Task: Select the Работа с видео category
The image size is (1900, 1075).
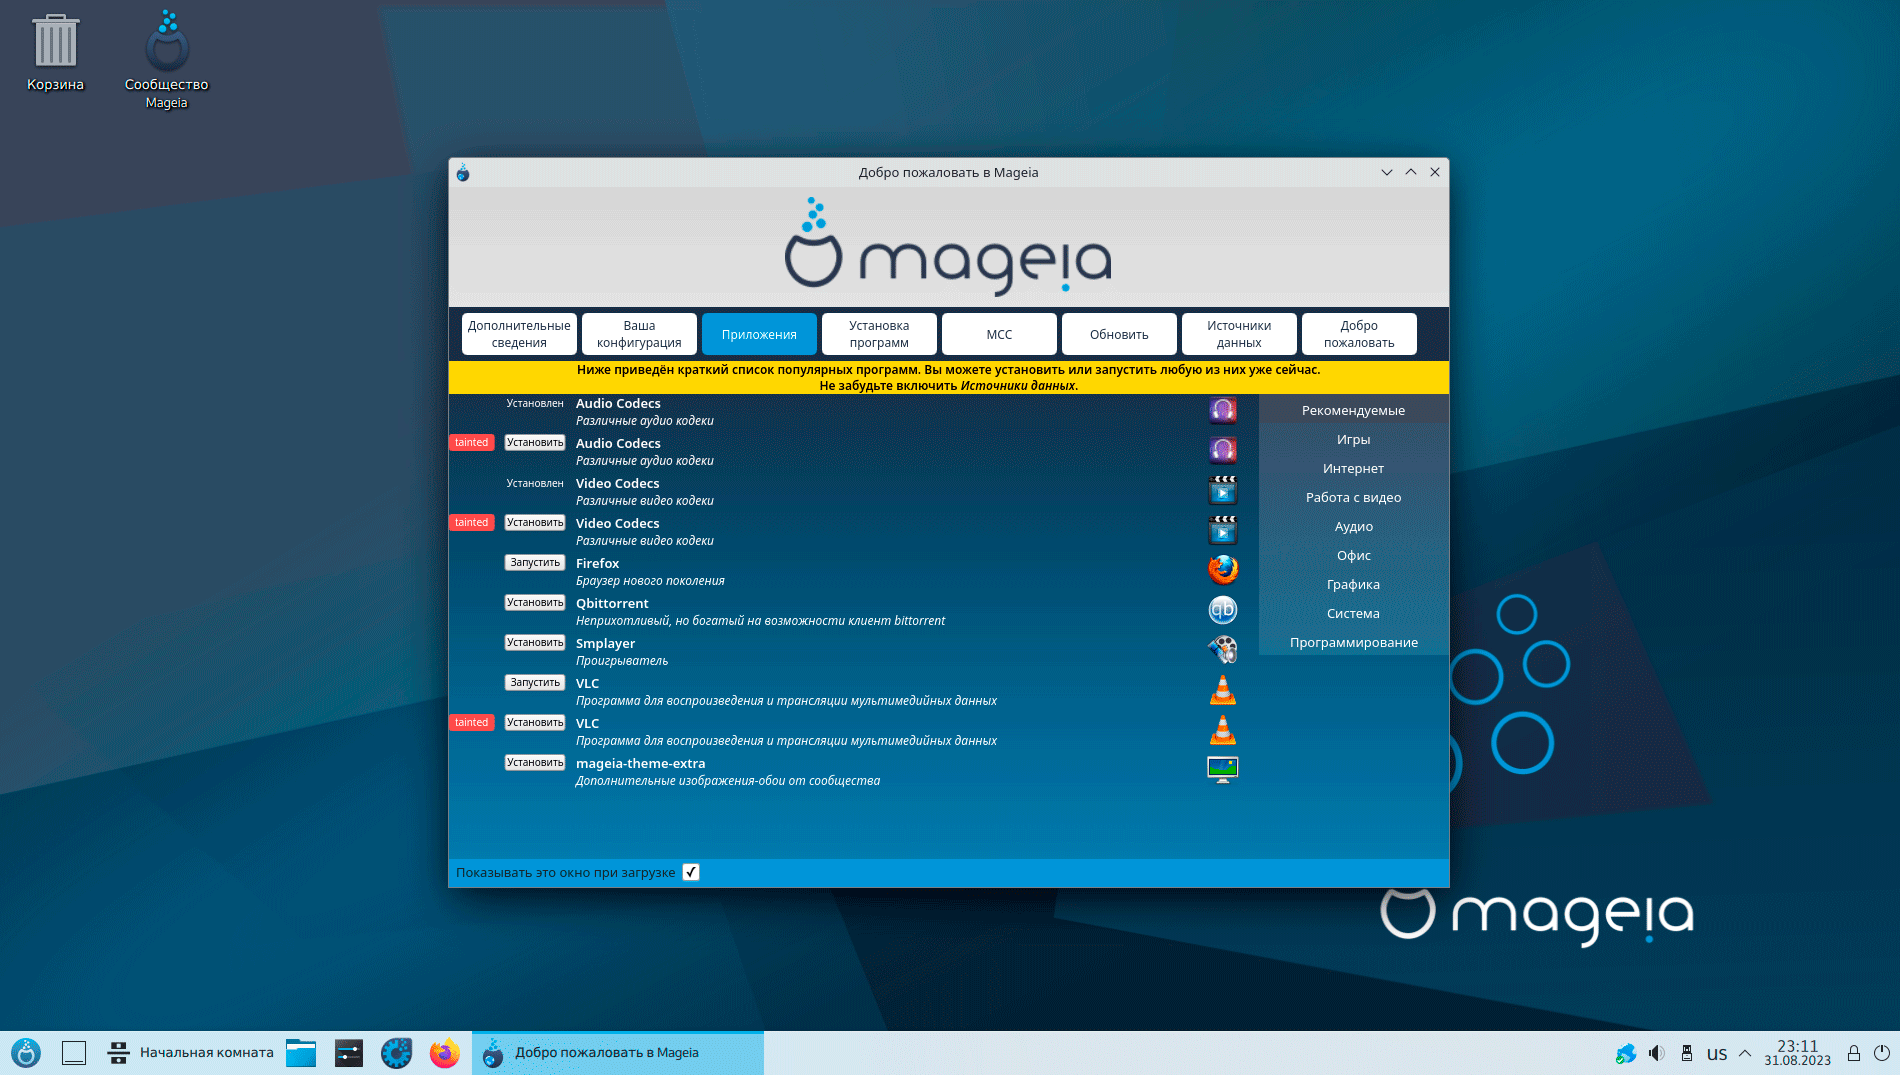Action: coord(1353,497)
